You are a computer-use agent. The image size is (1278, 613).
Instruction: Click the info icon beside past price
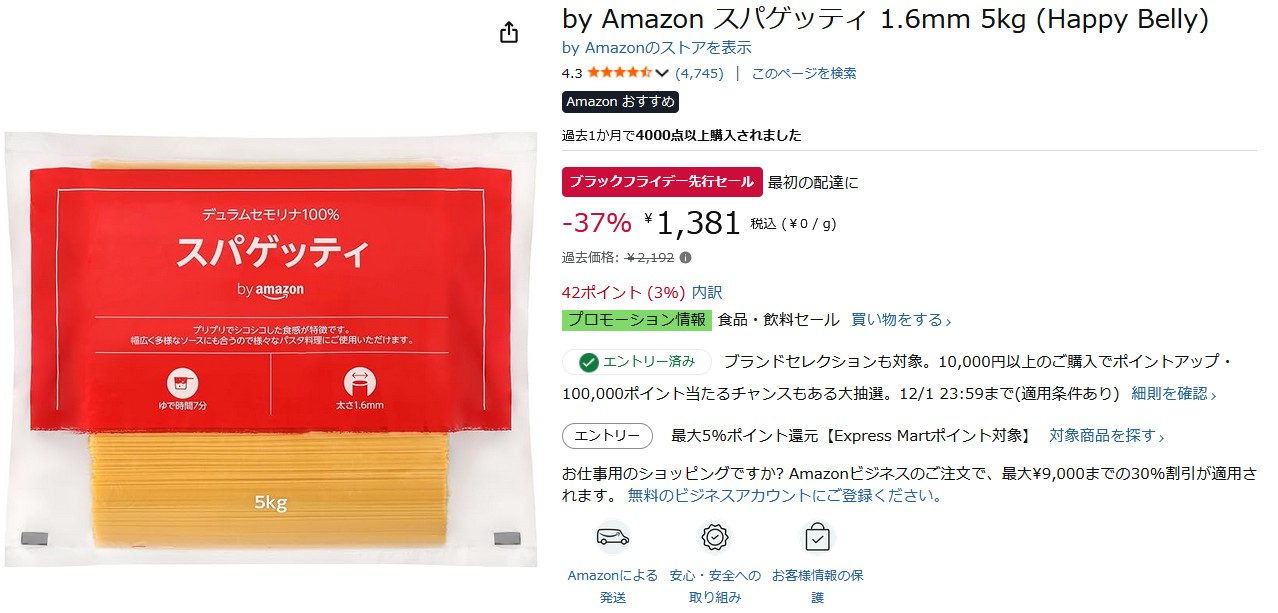[685, 257]
